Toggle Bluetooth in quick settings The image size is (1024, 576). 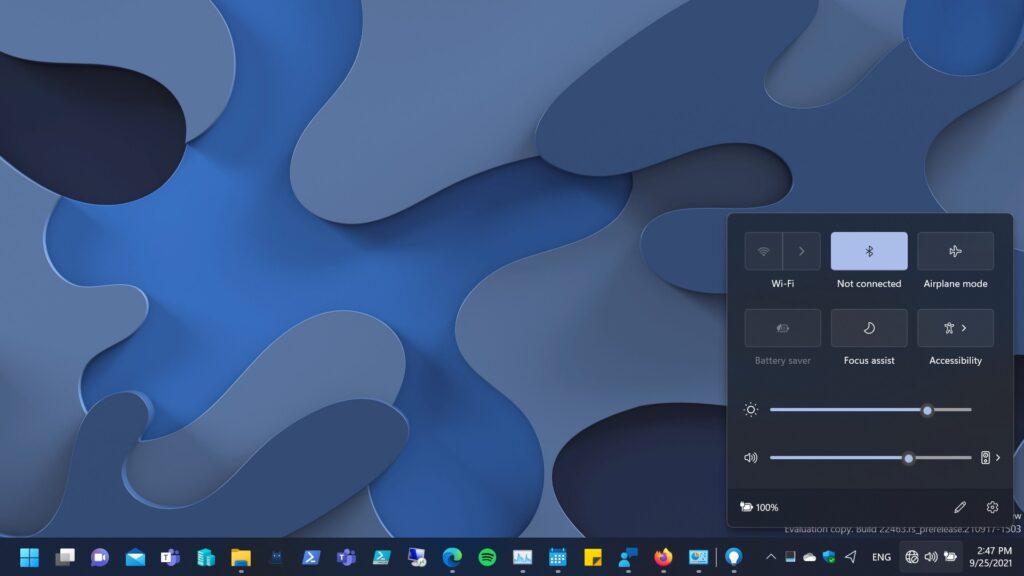(x=869, y=251)
